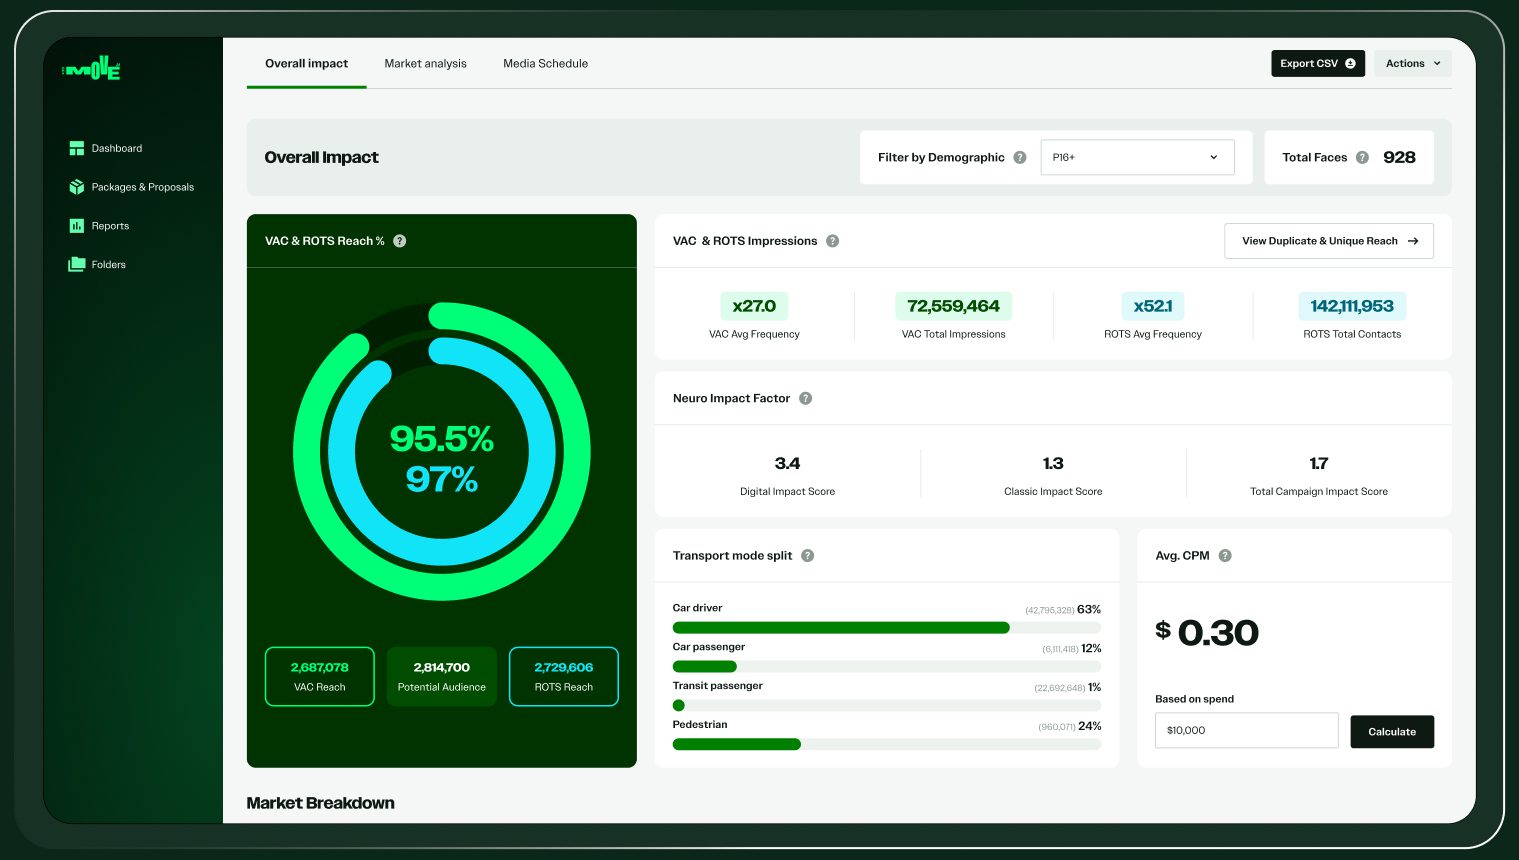Open the Actions dropdown menu
Screen dimensions: 1519x860
point(1412,63)
